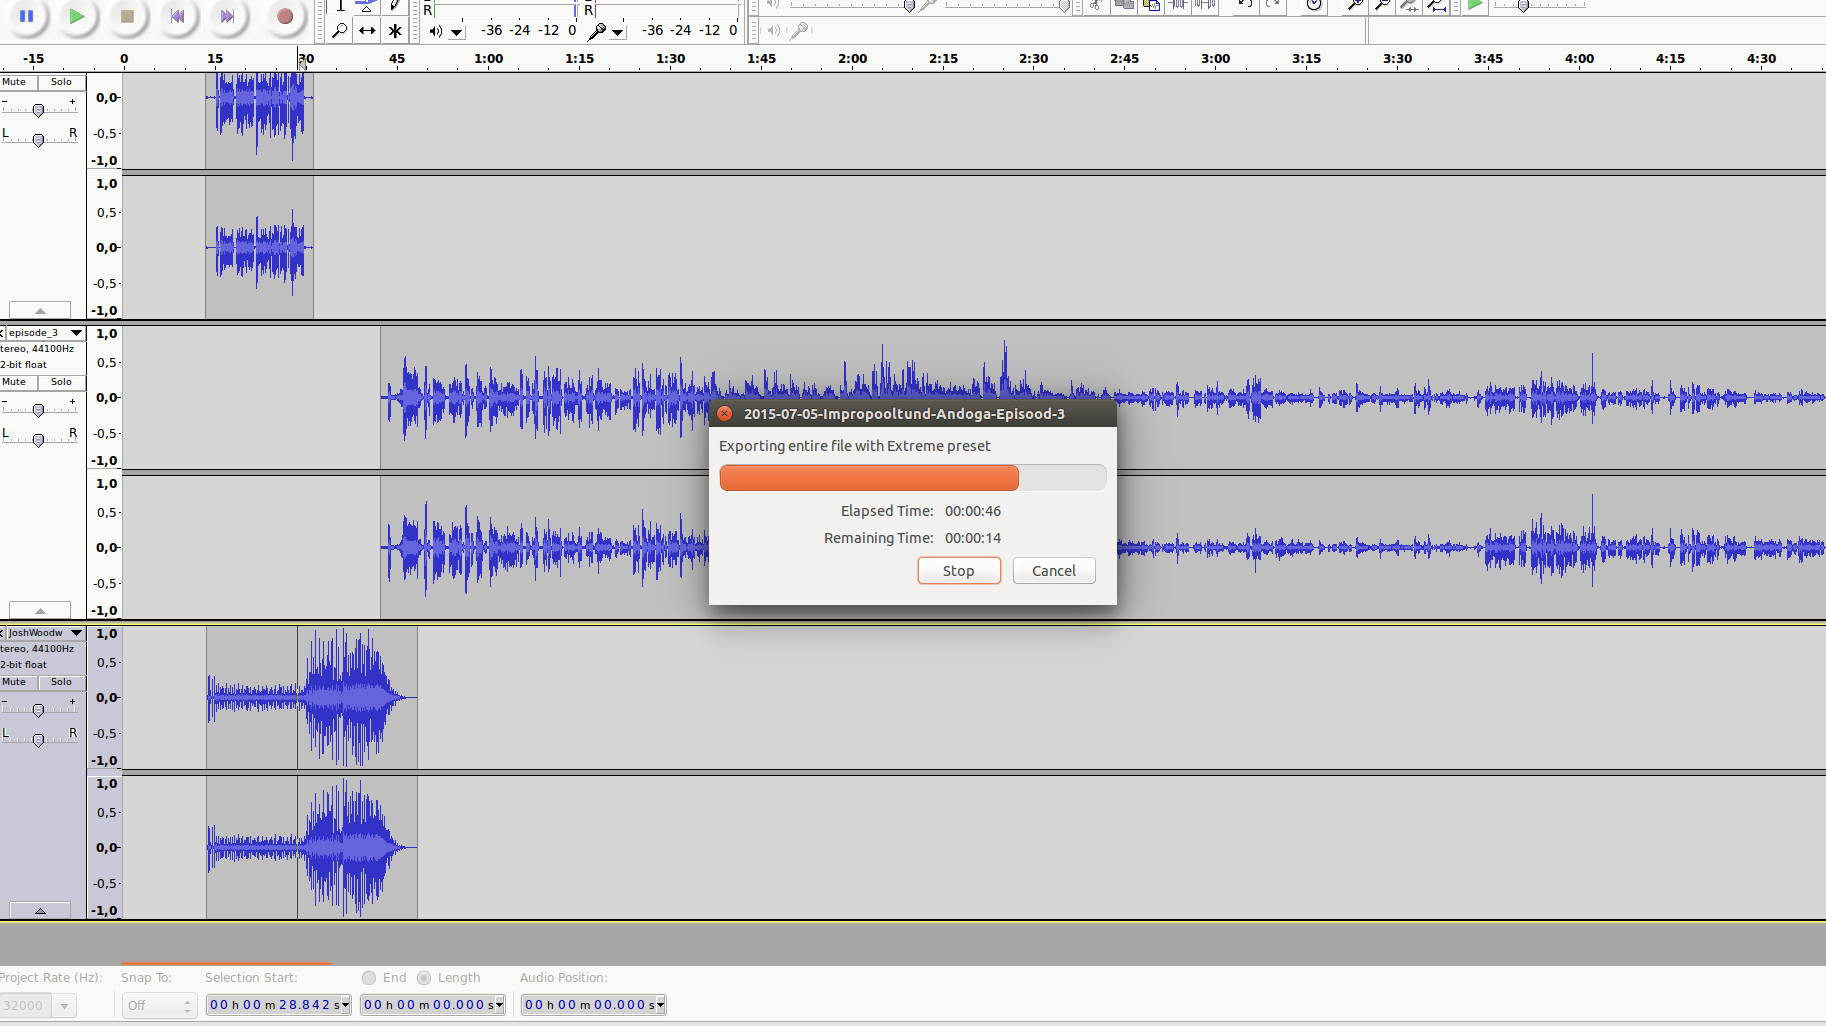Mute the topmost audio track
This screenshot has width=1826, height=1026.
pyautogui.click(x=19, y=82)
